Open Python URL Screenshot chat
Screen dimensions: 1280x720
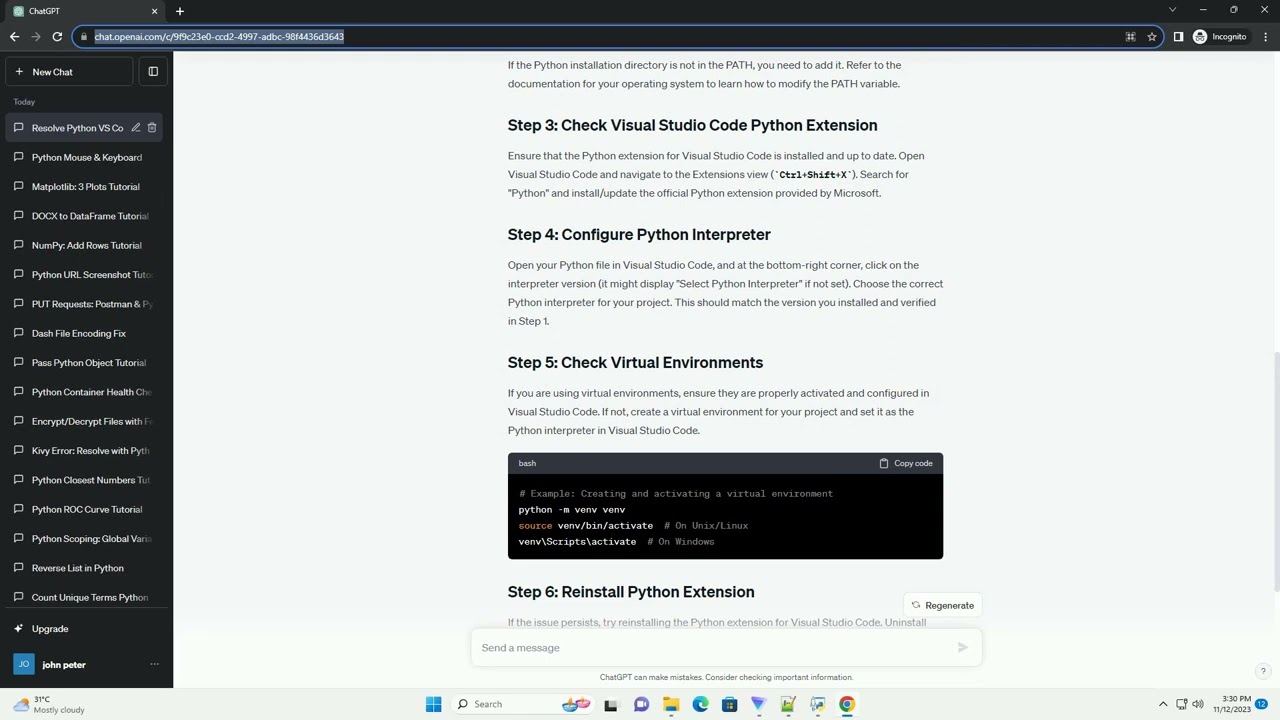86,275
